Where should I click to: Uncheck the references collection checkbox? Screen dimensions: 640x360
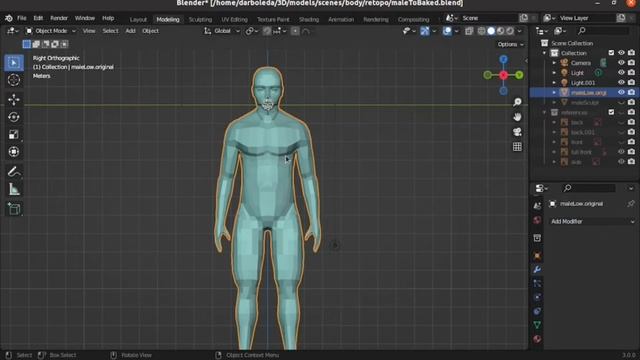click(x=611, y=112)
